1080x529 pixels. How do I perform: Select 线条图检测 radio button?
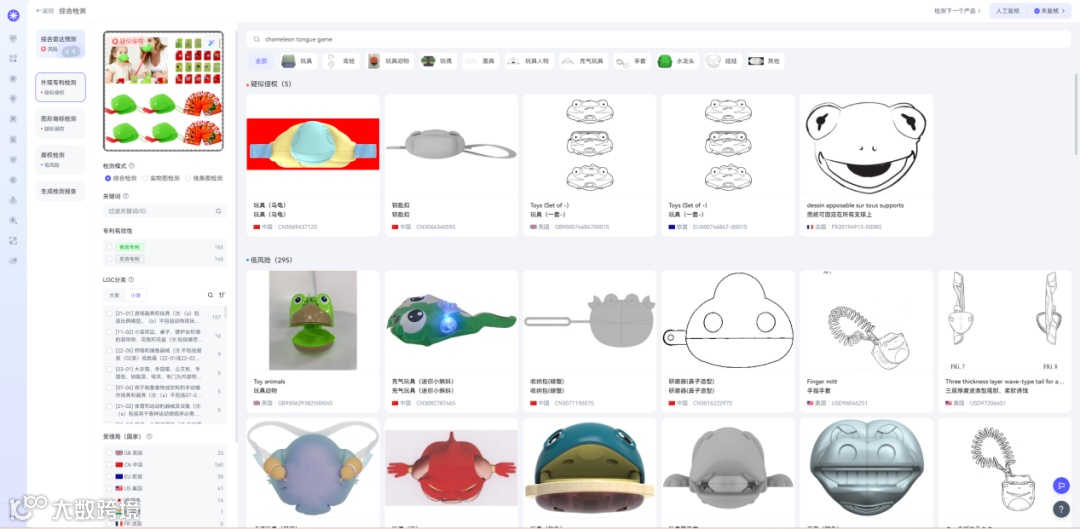[x=186, y=178]
